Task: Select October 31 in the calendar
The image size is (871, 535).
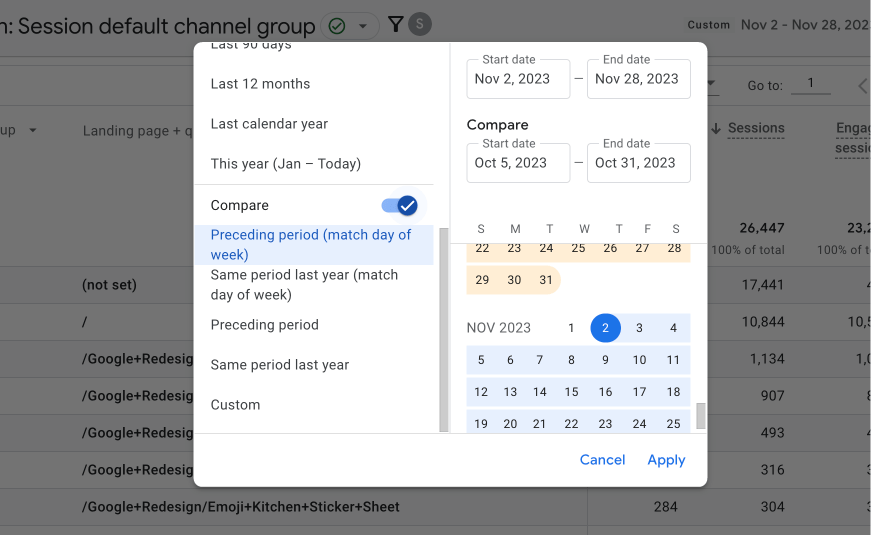Action: (x=546, y=280)
